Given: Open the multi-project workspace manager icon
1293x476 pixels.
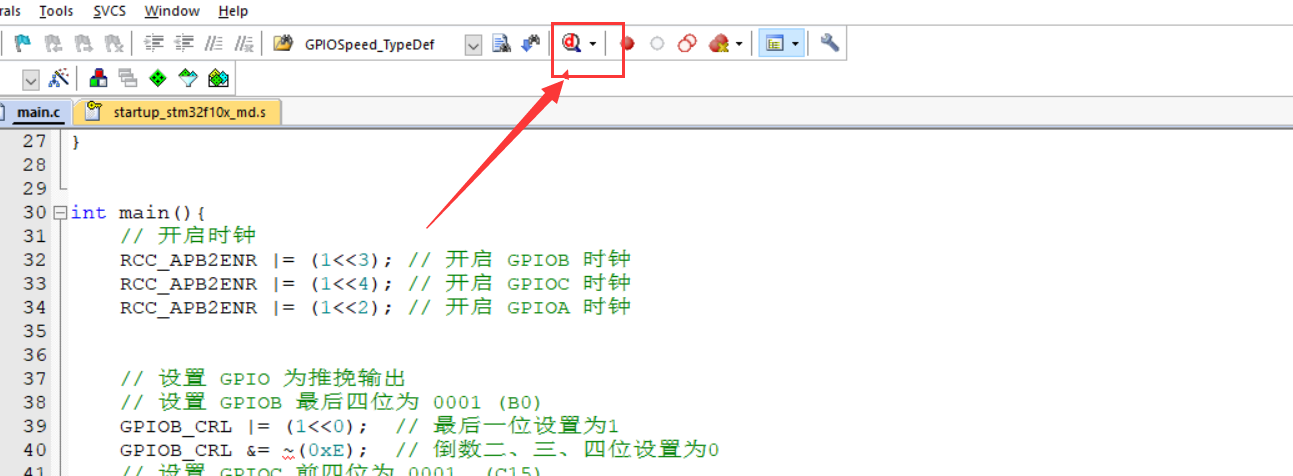Looking at the screenshot, I should pyautogui.click(x=128, y=78).
